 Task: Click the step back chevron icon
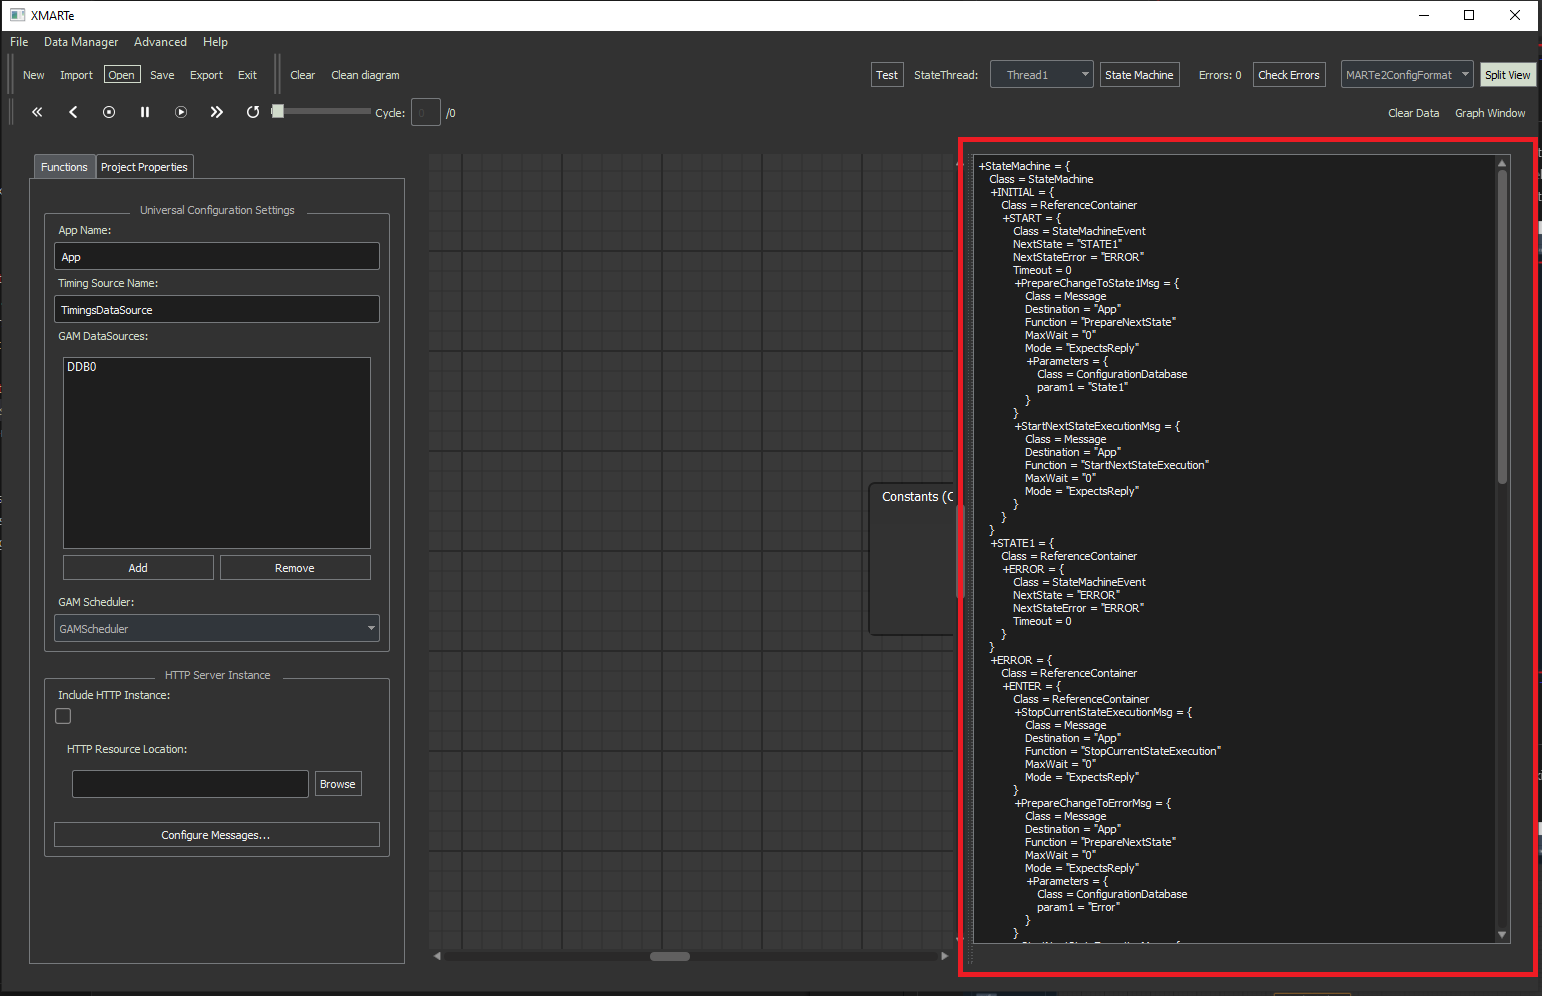(x=73, y=112)
